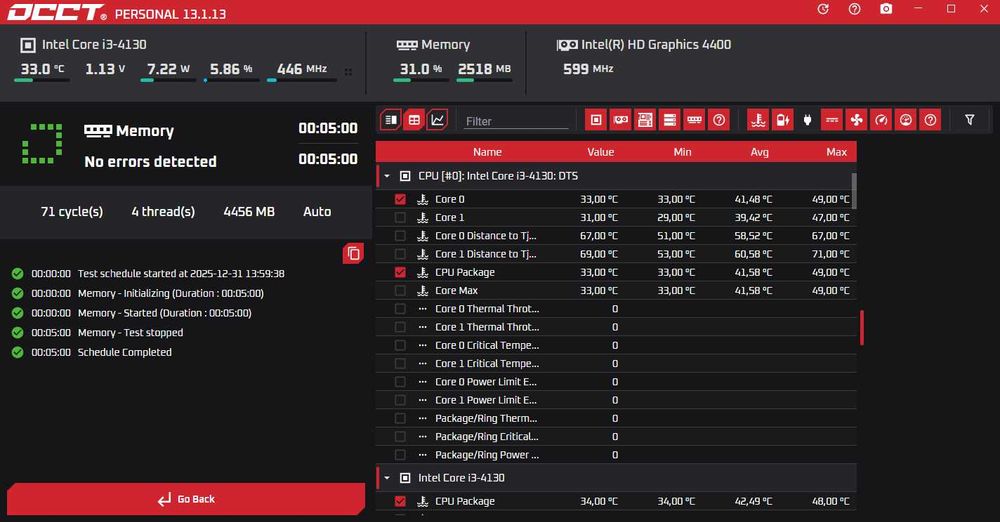1000x522 pixels.
Task: Click into the Filter text field
Action: point(515,121)
